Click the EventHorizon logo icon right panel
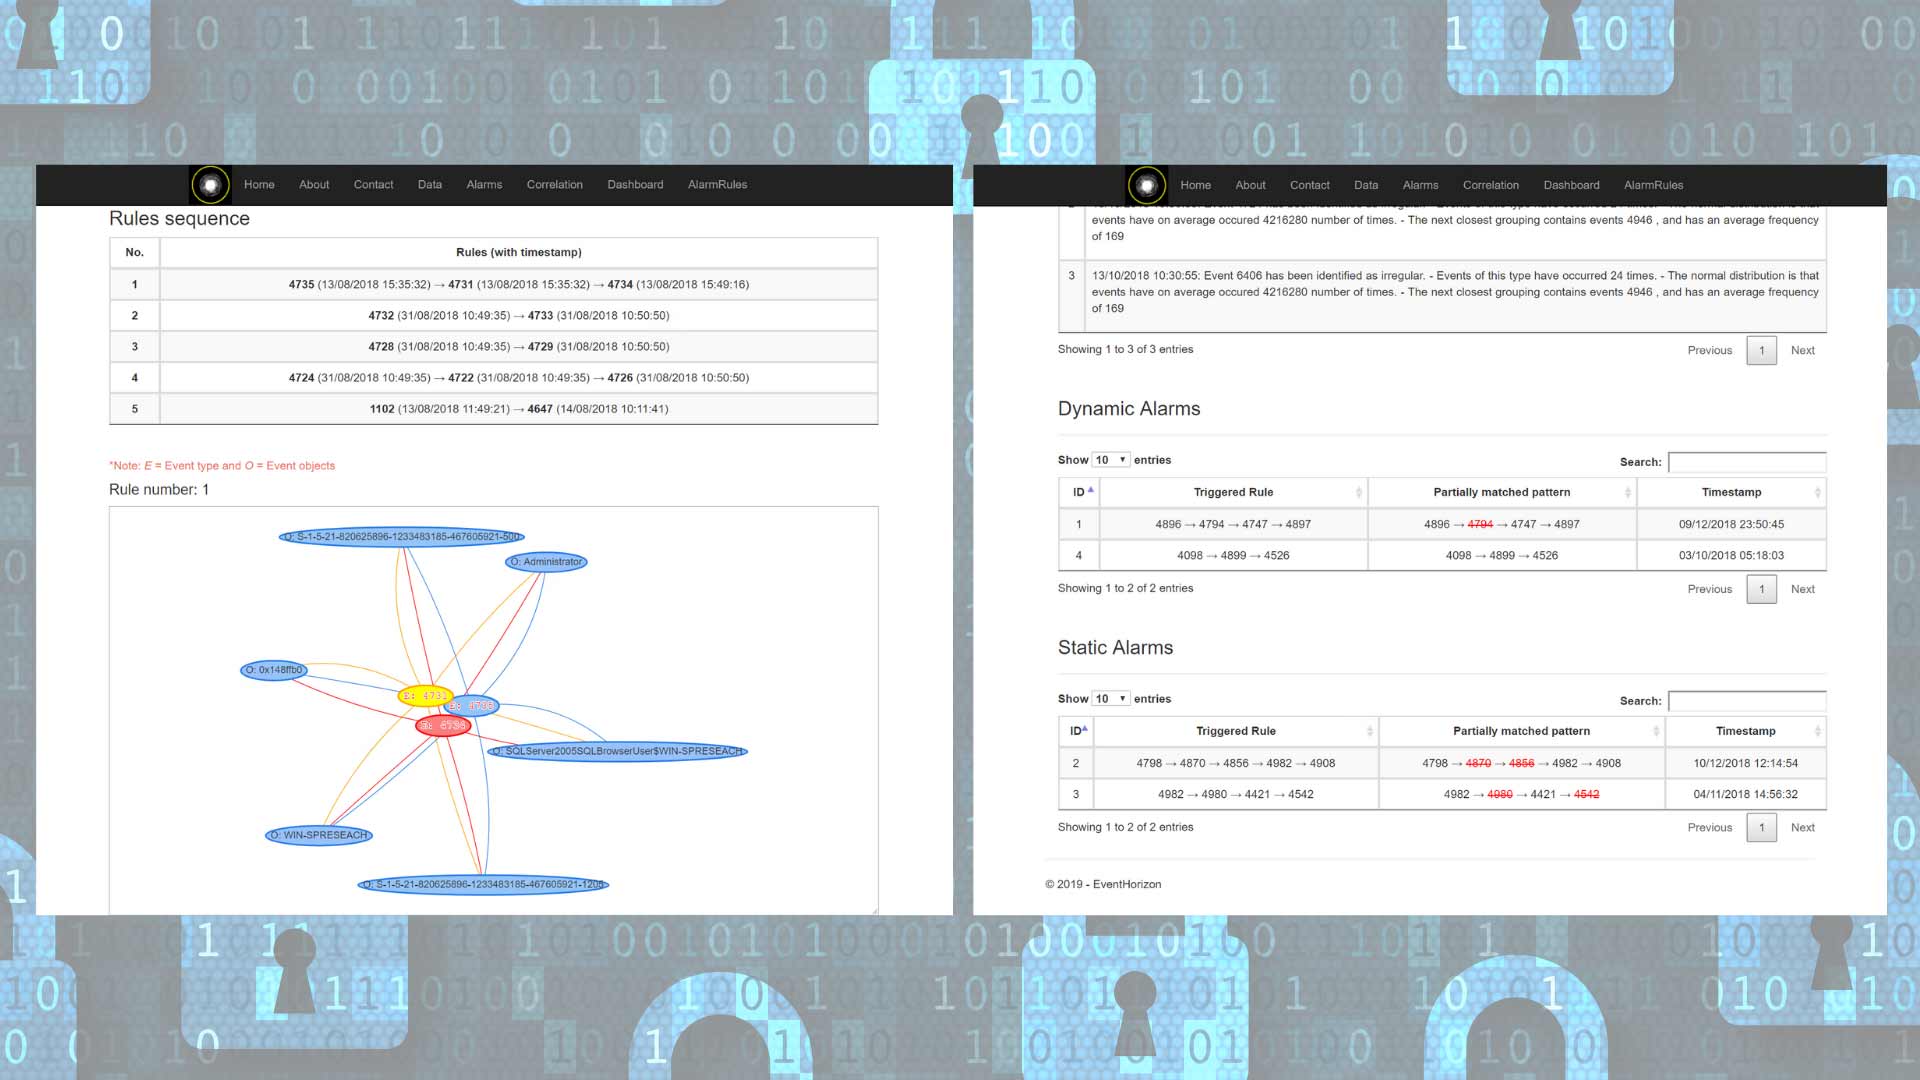The image size is (1920, 1080). tap(1145, 185)
